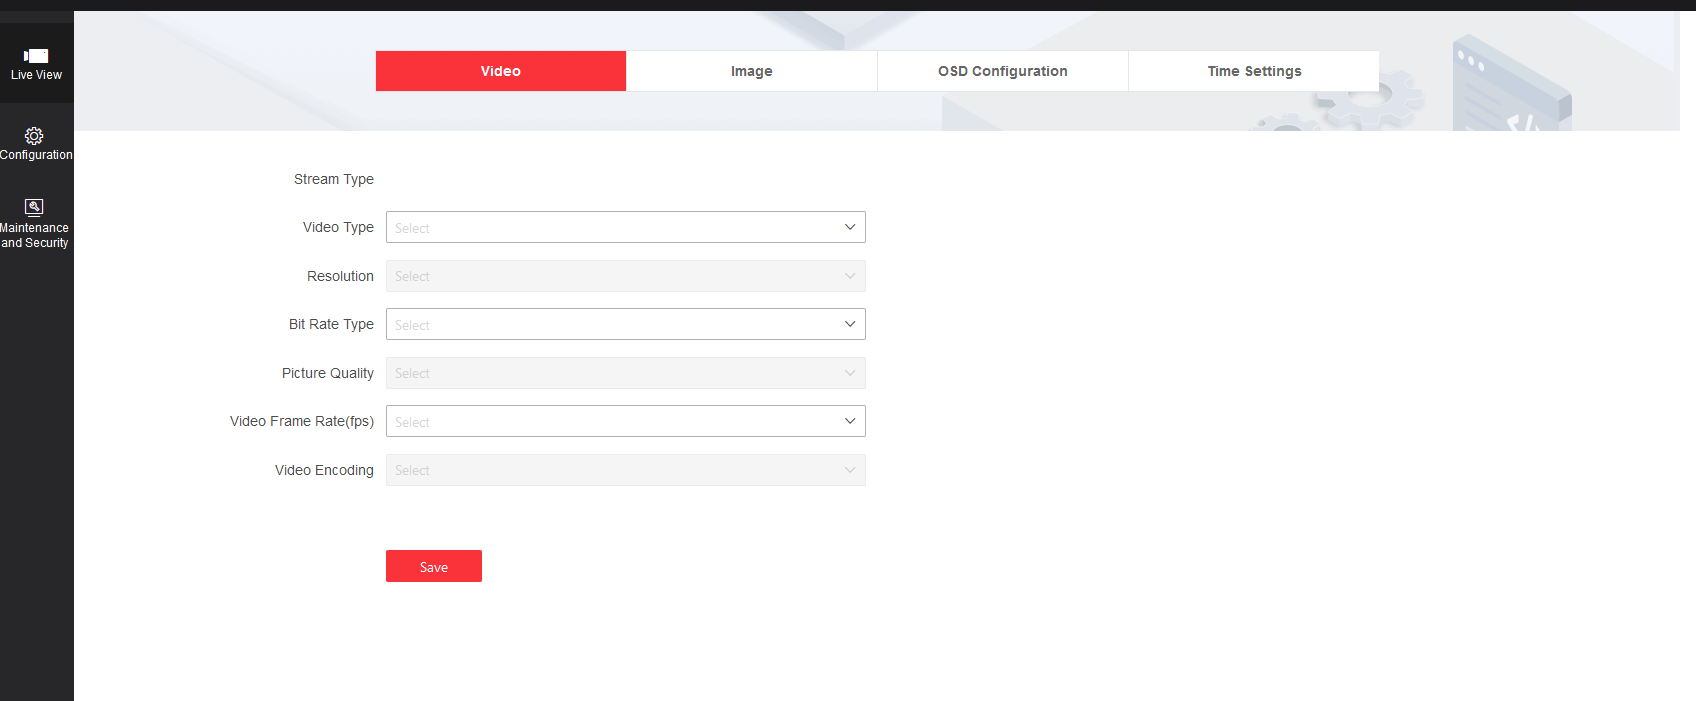Viewport: 1696px width, 701px height.
Task: Click the grayed chevron on Video Encoding
Action: tap(849, 470)
